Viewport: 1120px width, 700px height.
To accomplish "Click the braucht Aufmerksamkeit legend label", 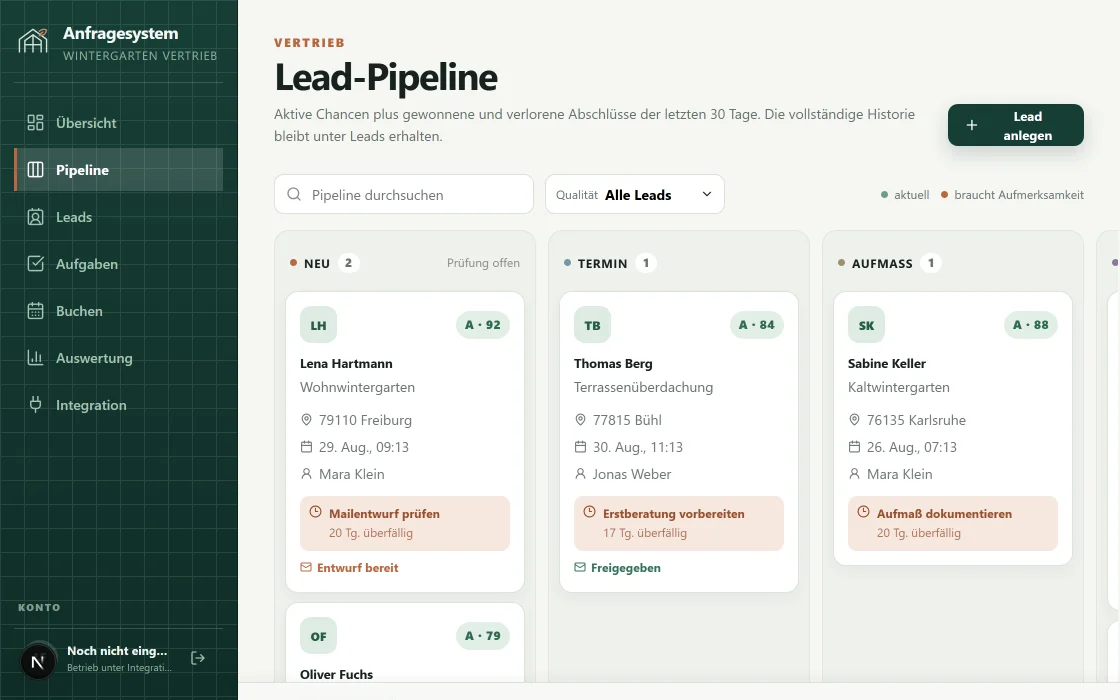I will pos(1019,195).
